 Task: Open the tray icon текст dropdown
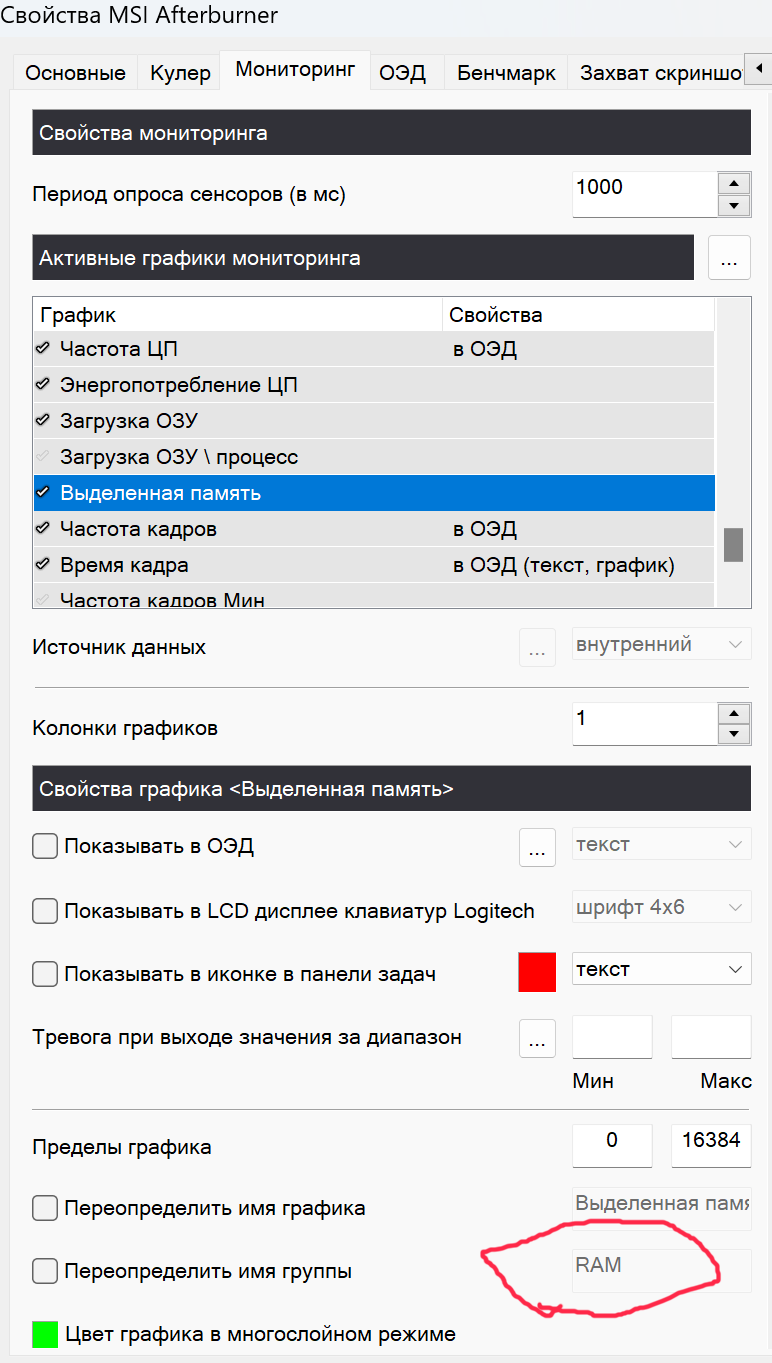661,969
